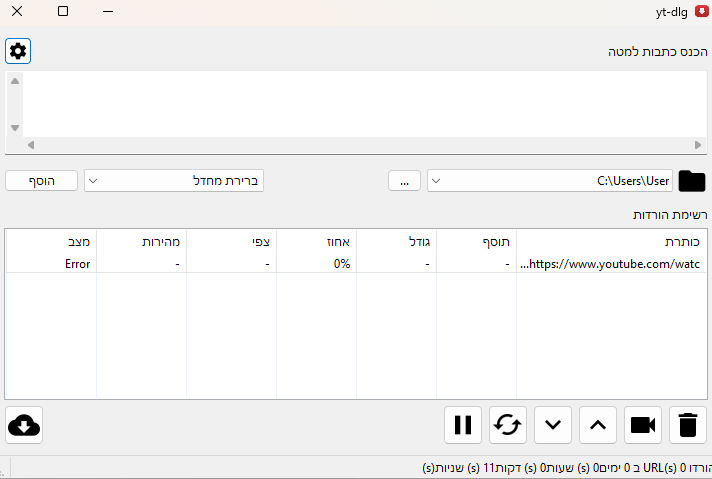Click the מהירות column header
Viewport: 712px width, 479px height.
coord(142,242)
